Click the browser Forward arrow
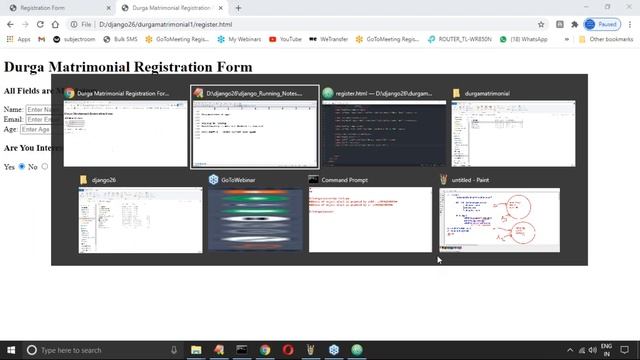640x360 pixels. click(x=25, y=24)
